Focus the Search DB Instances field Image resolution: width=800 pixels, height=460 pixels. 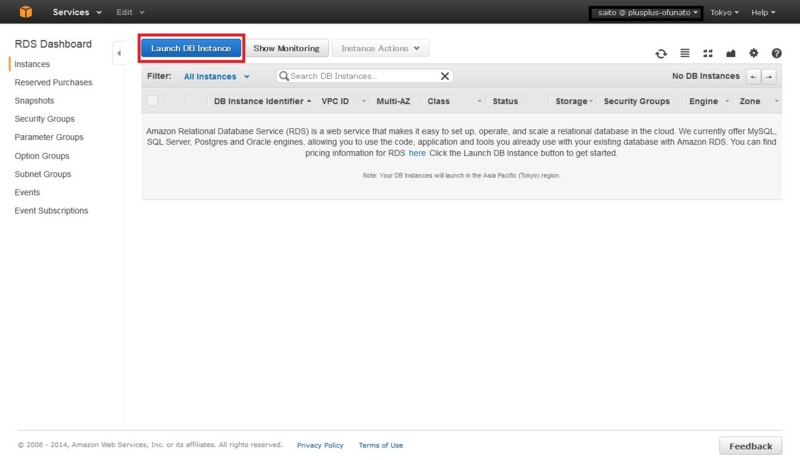pyautogui.click(x=364, y=76)
